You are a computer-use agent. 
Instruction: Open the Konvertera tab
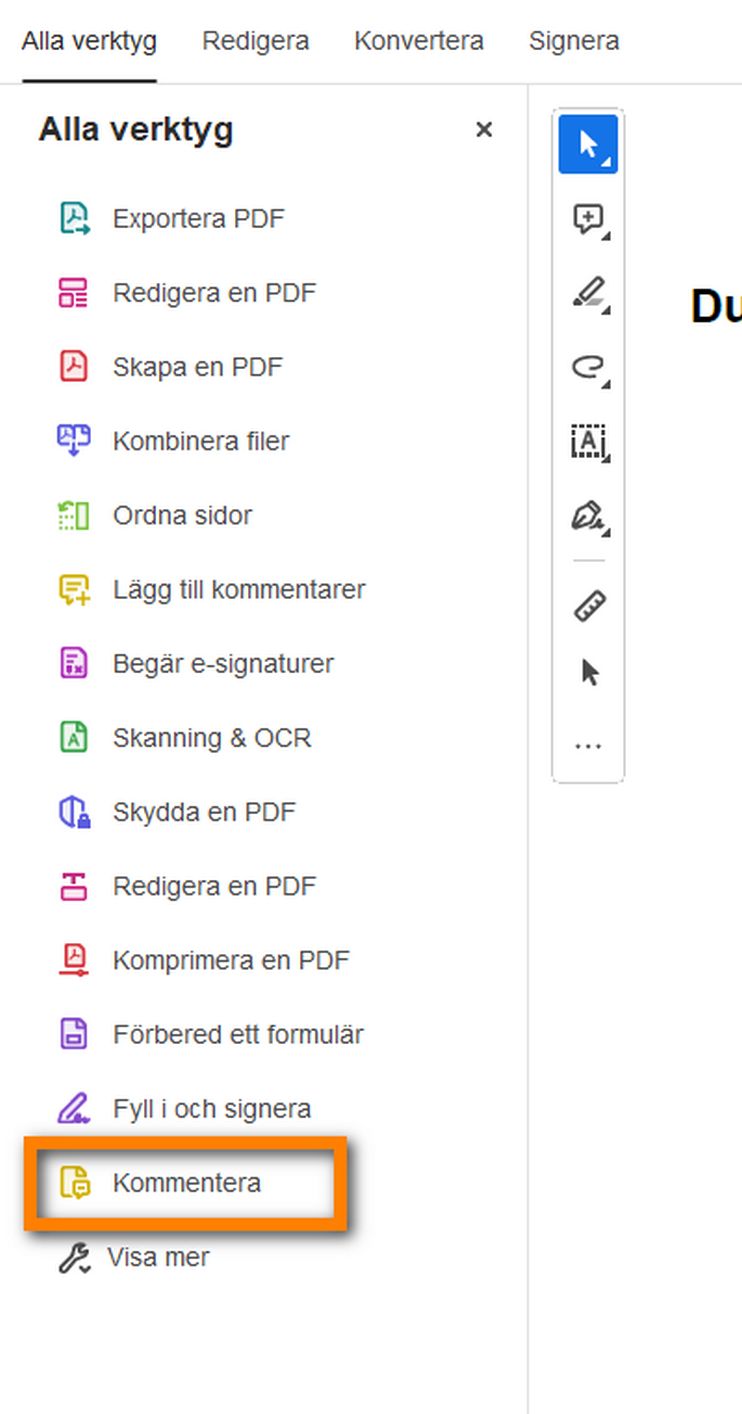click(x=418, y=41)
